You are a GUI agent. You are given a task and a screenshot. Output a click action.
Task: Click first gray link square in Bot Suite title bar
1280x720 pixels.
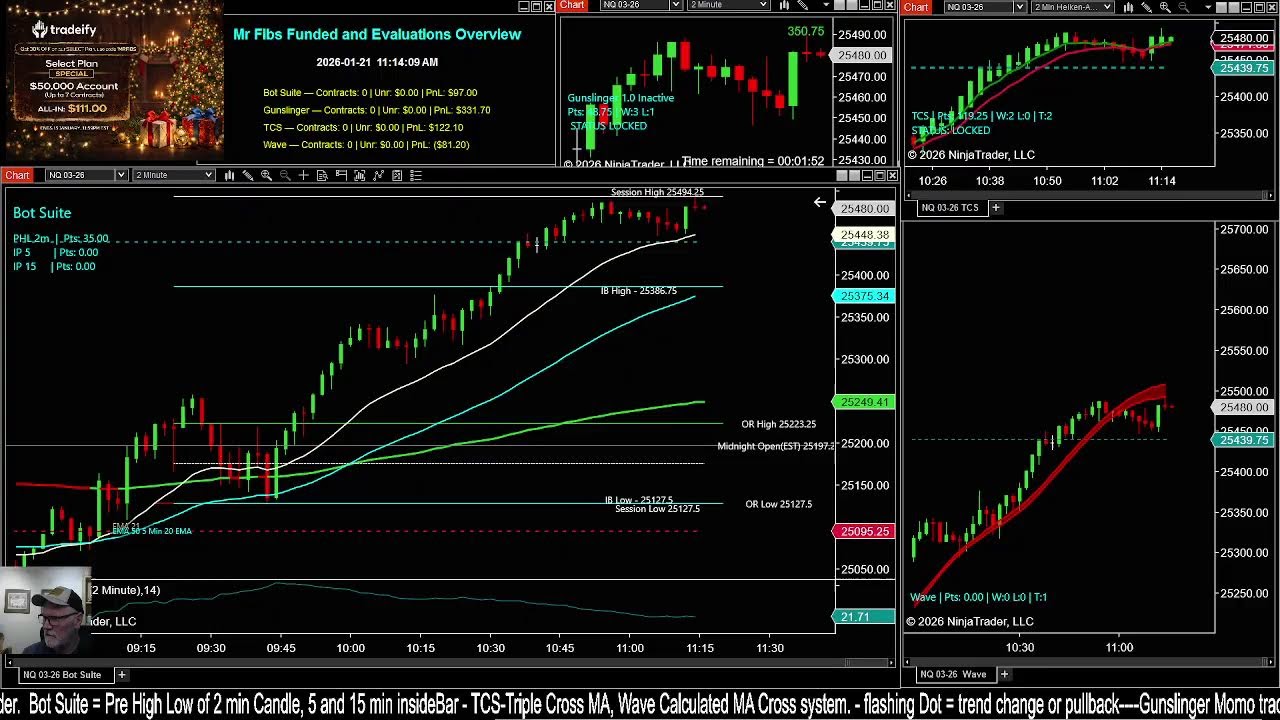(x=841, y=175)
